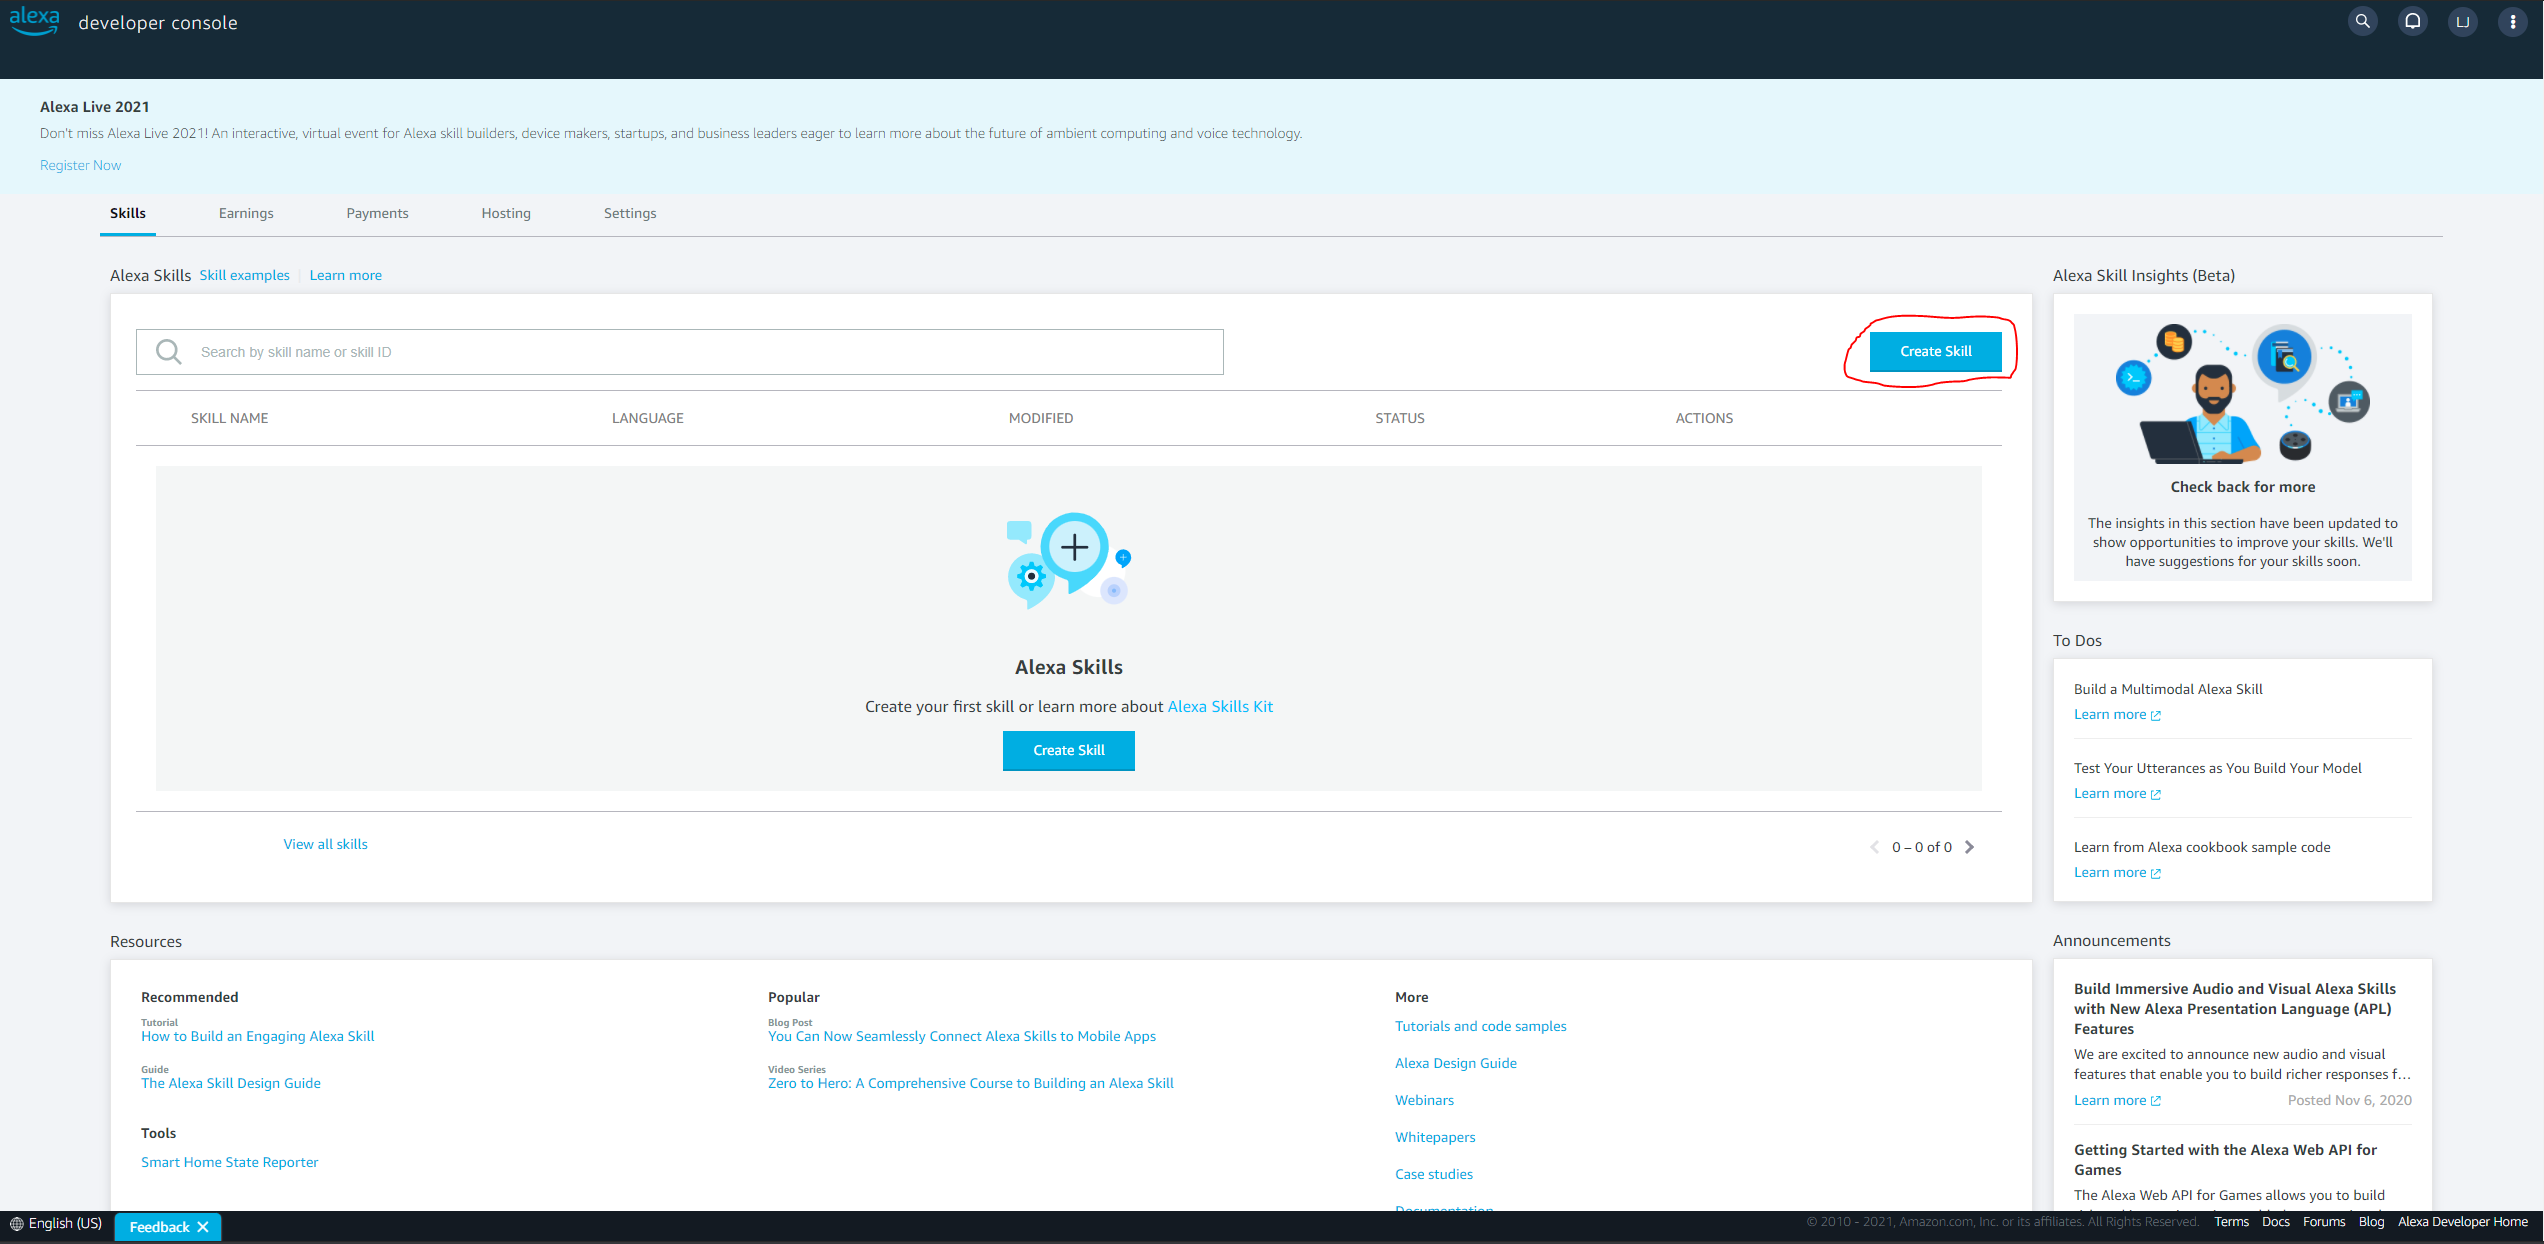Click the View all skills link
Screen dimensions: 2544x1244
pyautogui.click(x=325, y=844)
